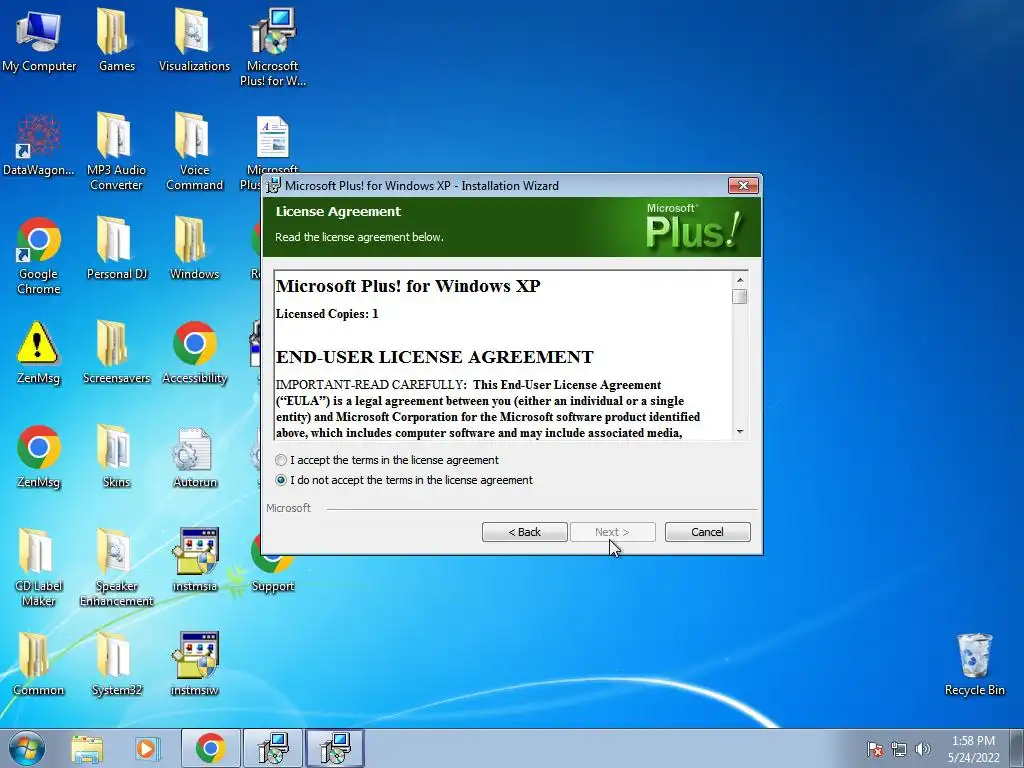Open the Common folder
The width and height of the screenshot is (1024, 768).
tap(39, 664)
